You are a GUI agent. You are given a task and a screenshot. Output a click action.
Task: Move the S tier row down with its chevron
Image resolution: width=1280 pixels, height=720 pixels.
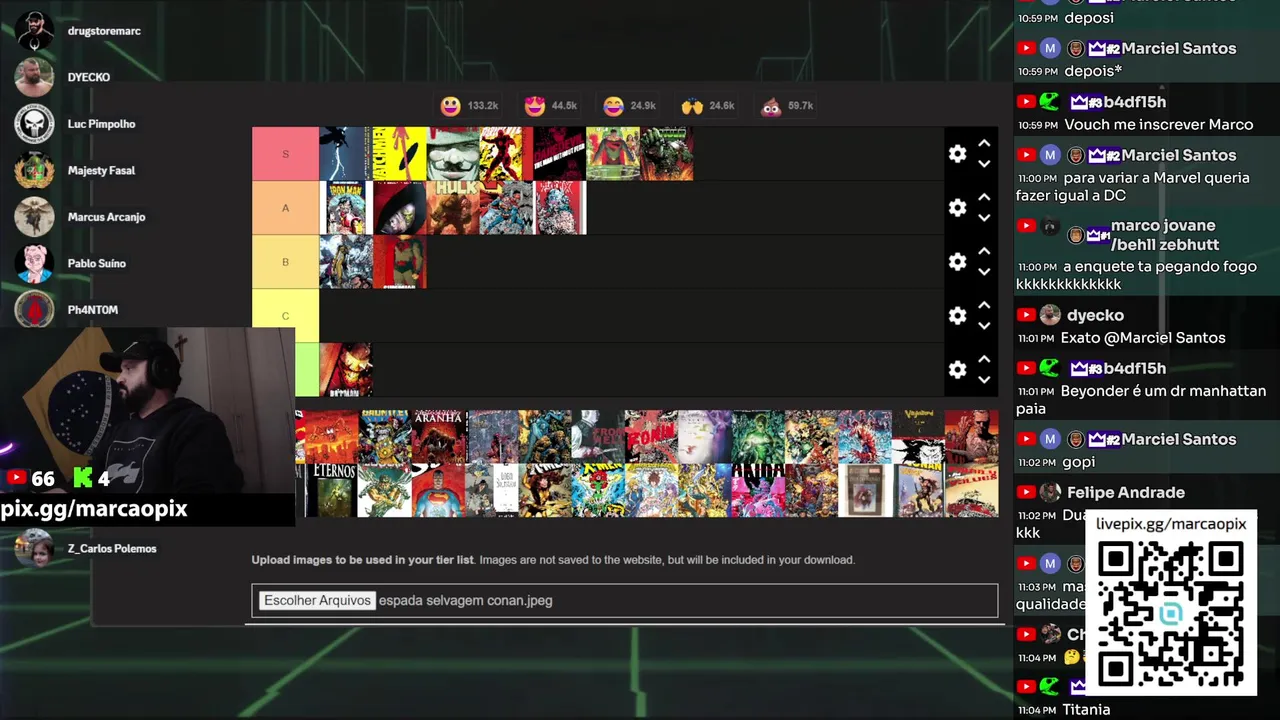(984, 164)
